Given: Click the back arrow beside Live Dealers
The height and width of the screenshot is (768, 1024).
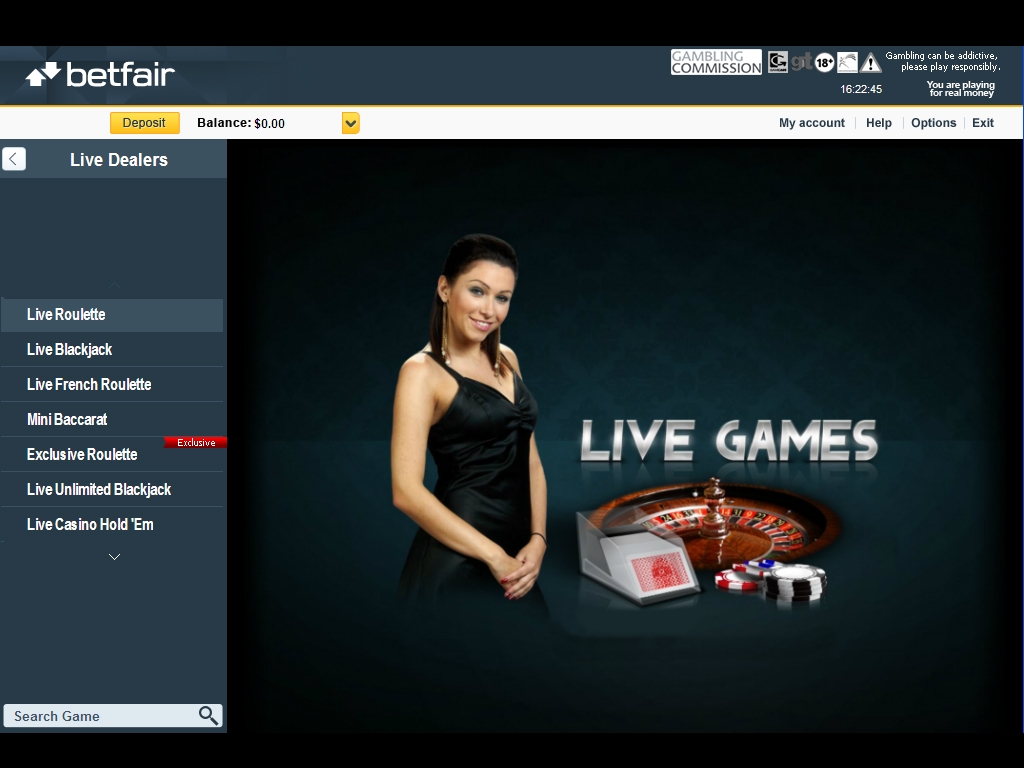Looking at the screenshot, I should coord(14,159).
